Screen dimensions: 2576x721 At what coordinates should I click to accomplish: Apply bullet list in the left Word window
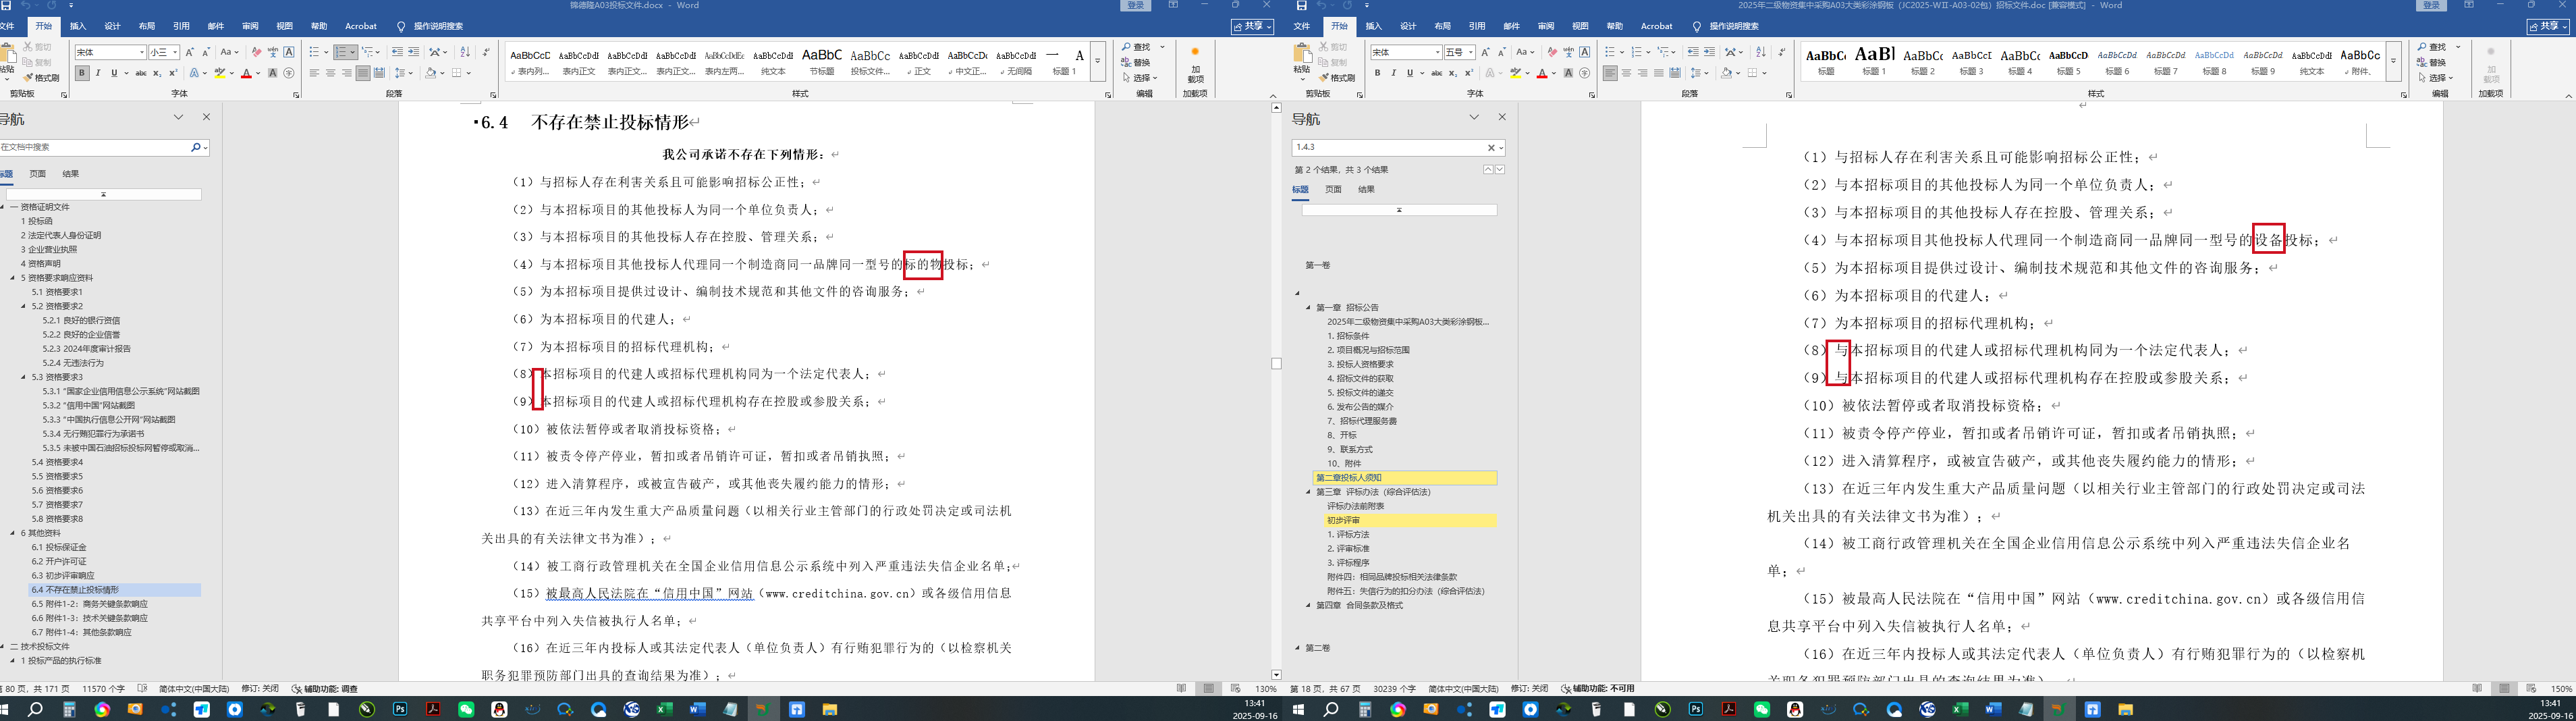click(316, 52)
